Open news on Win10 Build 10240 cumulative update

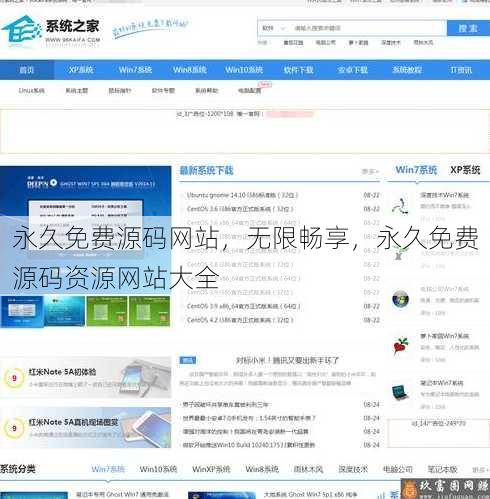pos(249,445)
